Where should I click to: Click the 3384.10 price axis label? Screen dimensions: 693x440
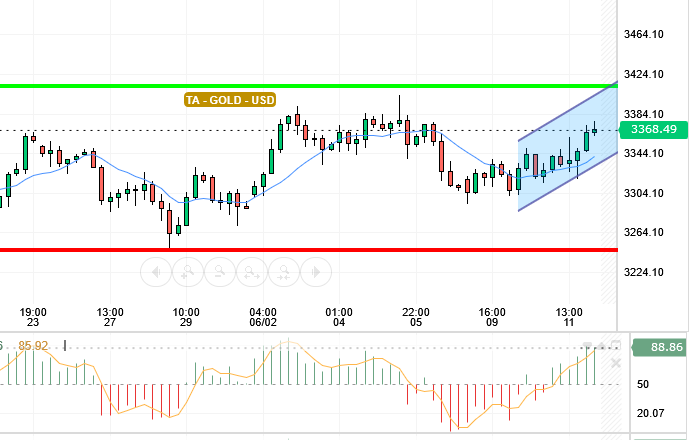(644, 114)
